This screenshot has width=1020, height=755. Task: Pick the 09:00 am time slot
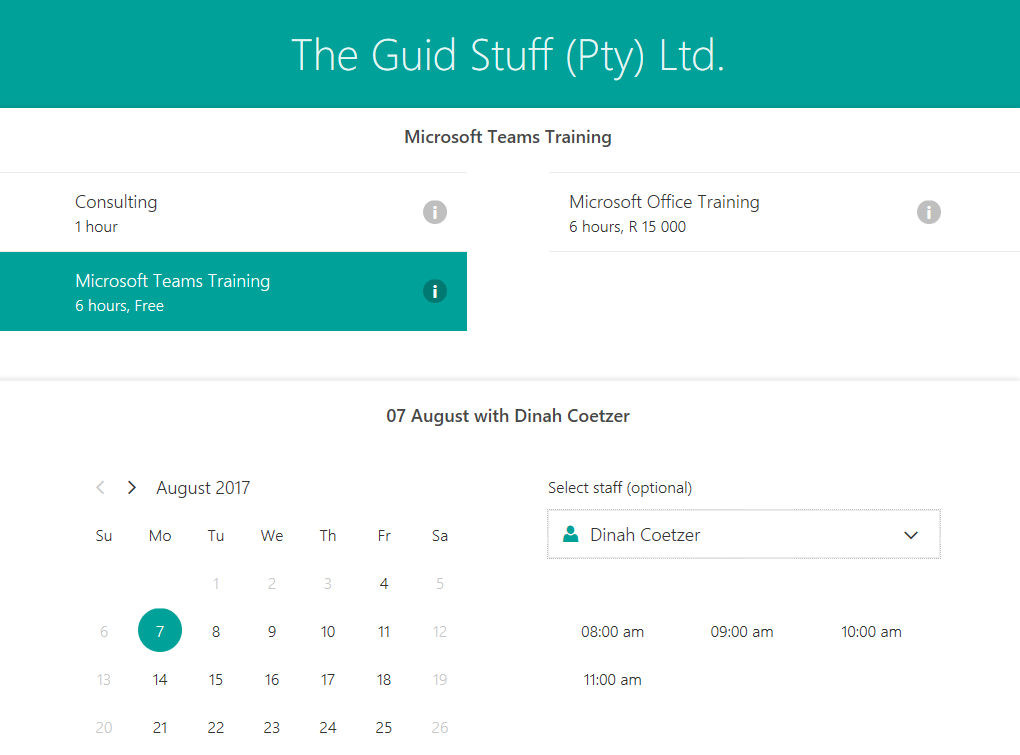742,632
